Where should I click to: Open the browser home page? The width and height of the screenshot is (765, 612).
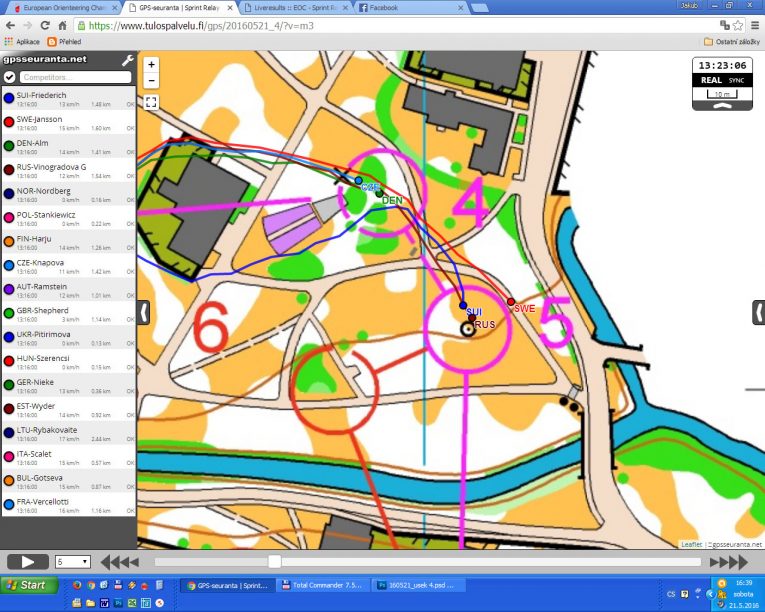point(62,25)
